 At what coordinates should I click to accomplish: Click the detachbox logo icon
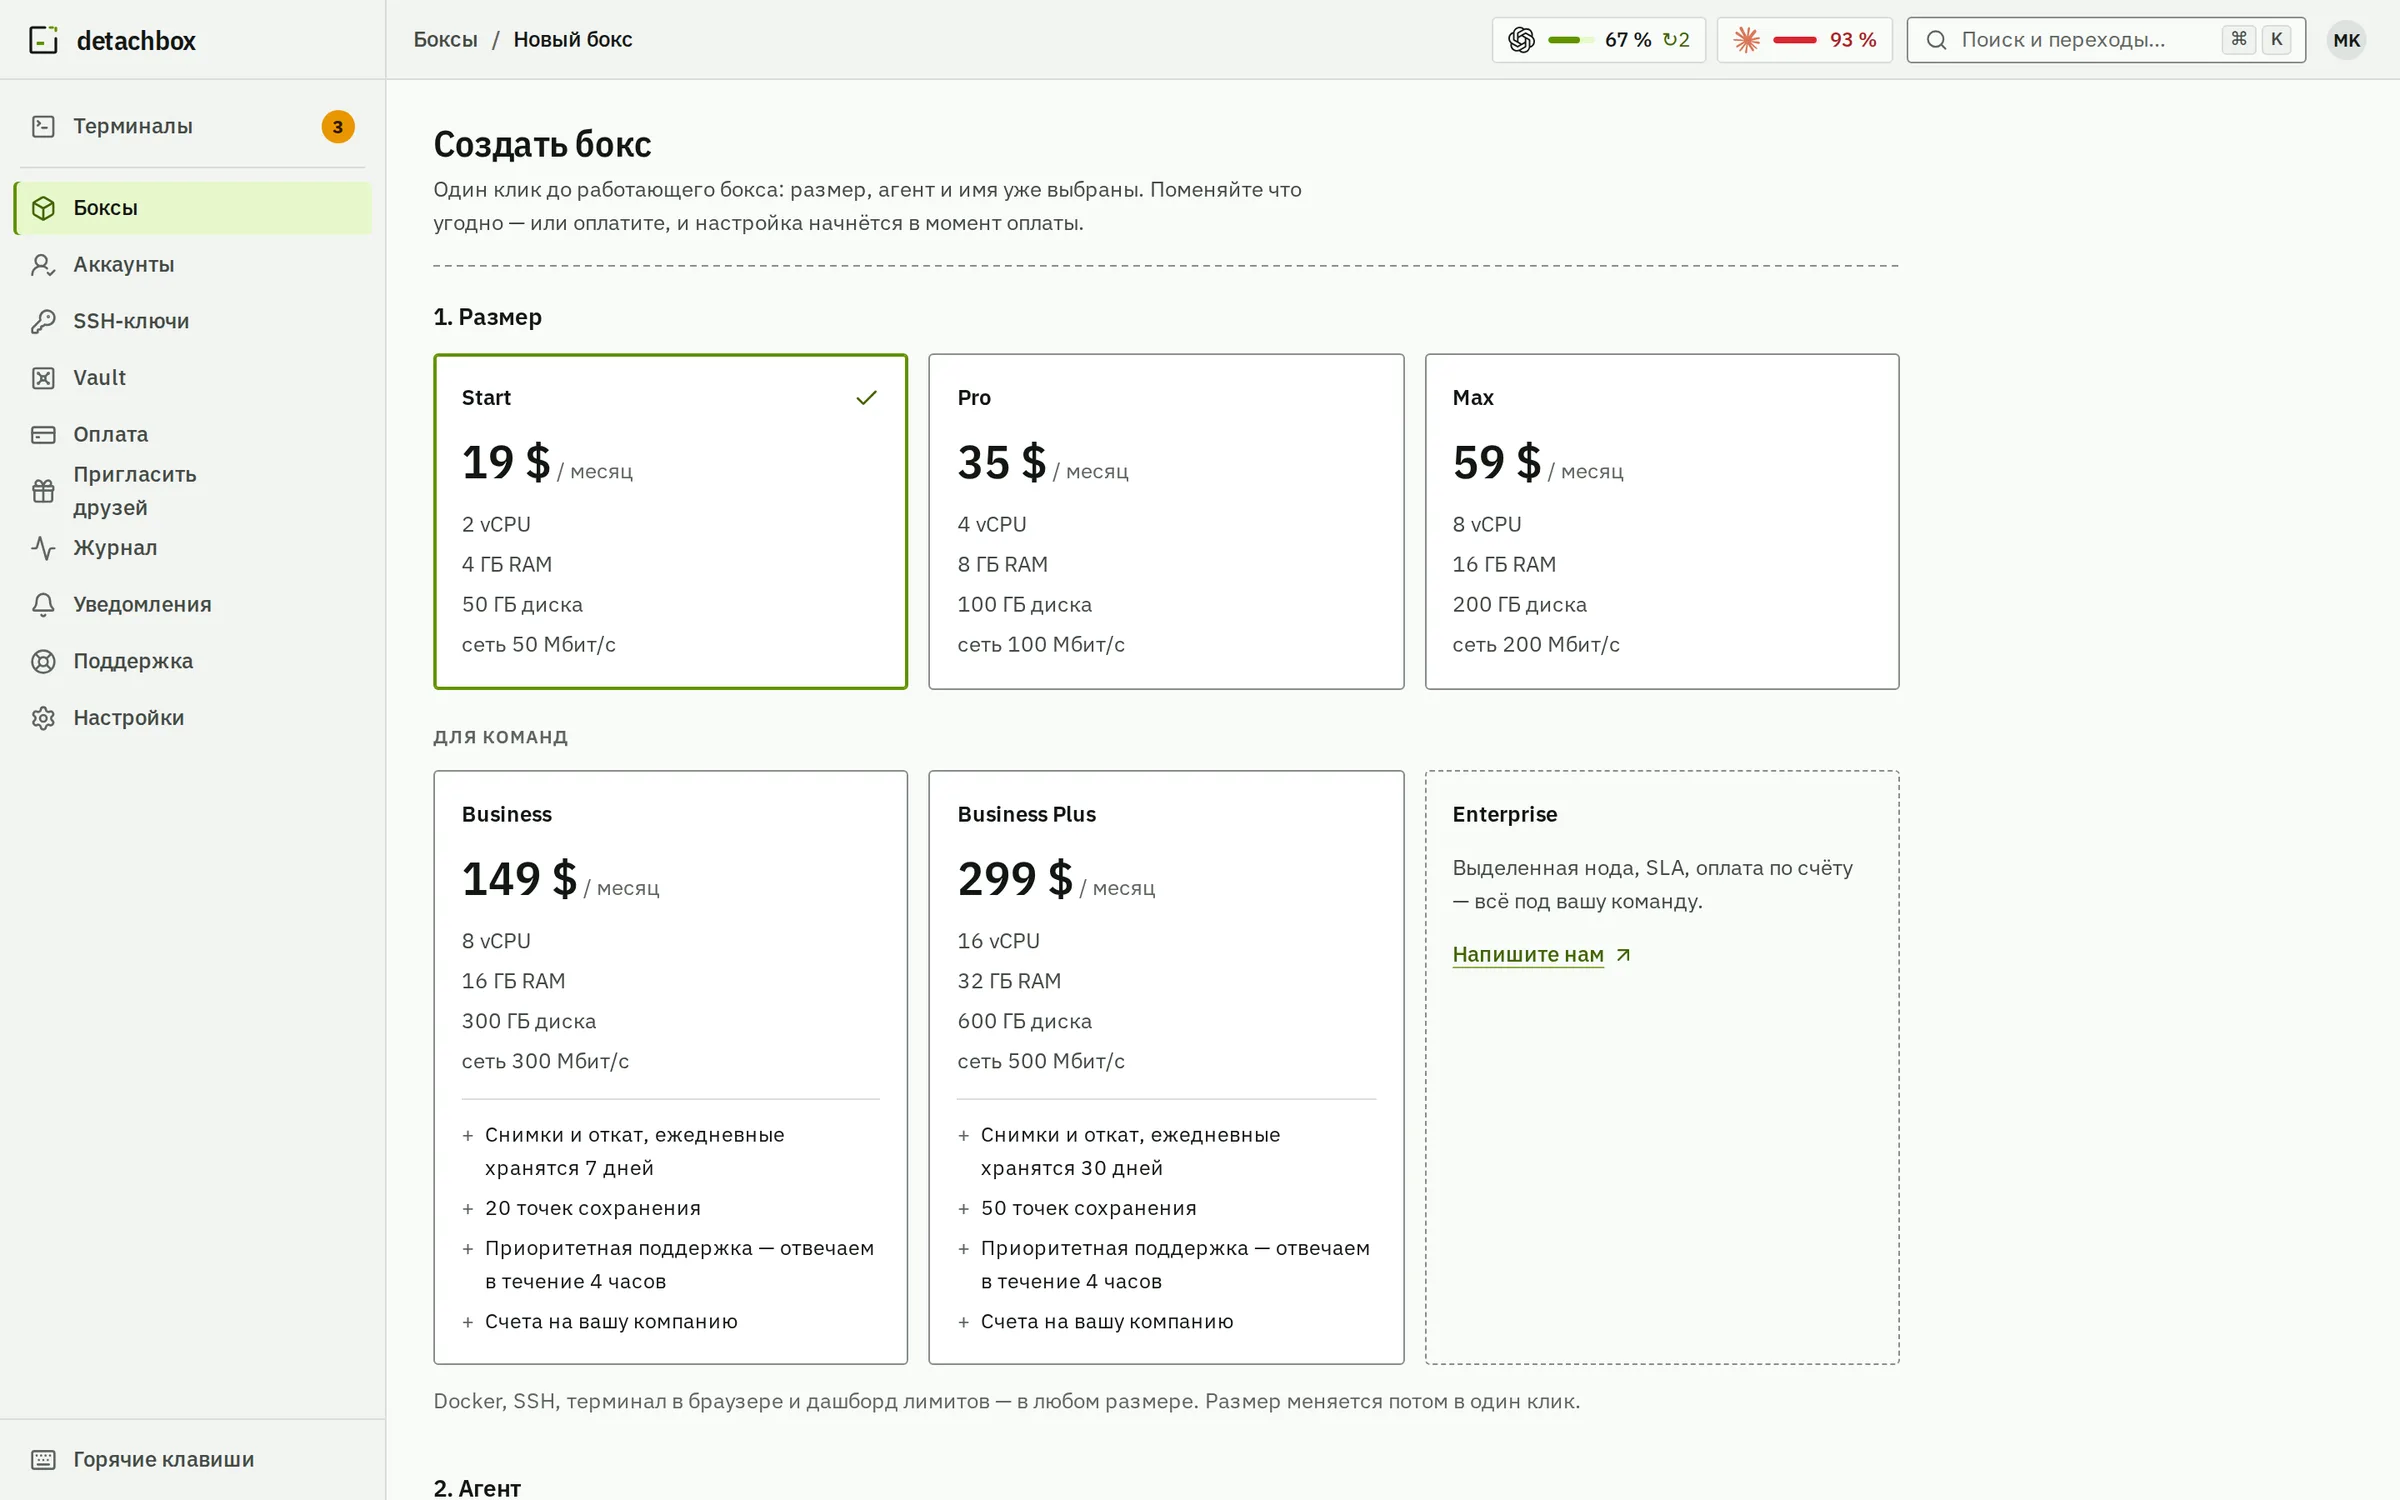43,40
